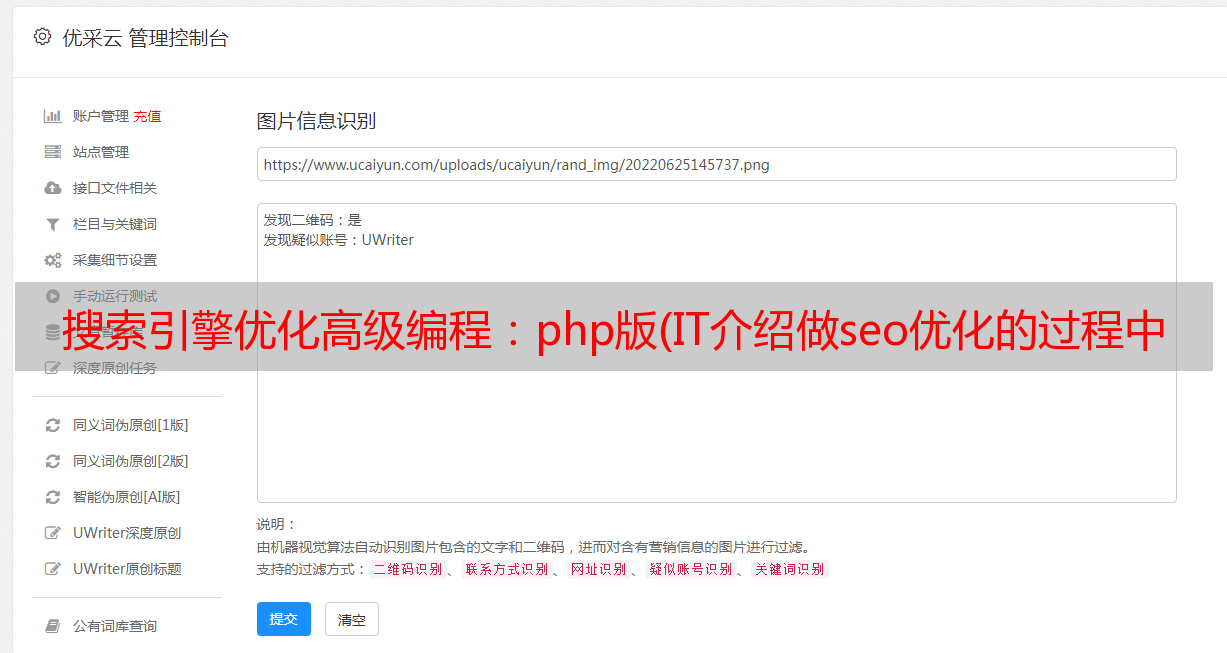Select UWriter原创标题 menu item
This screenshot has width=1227, height=653.
pos(127,569)
